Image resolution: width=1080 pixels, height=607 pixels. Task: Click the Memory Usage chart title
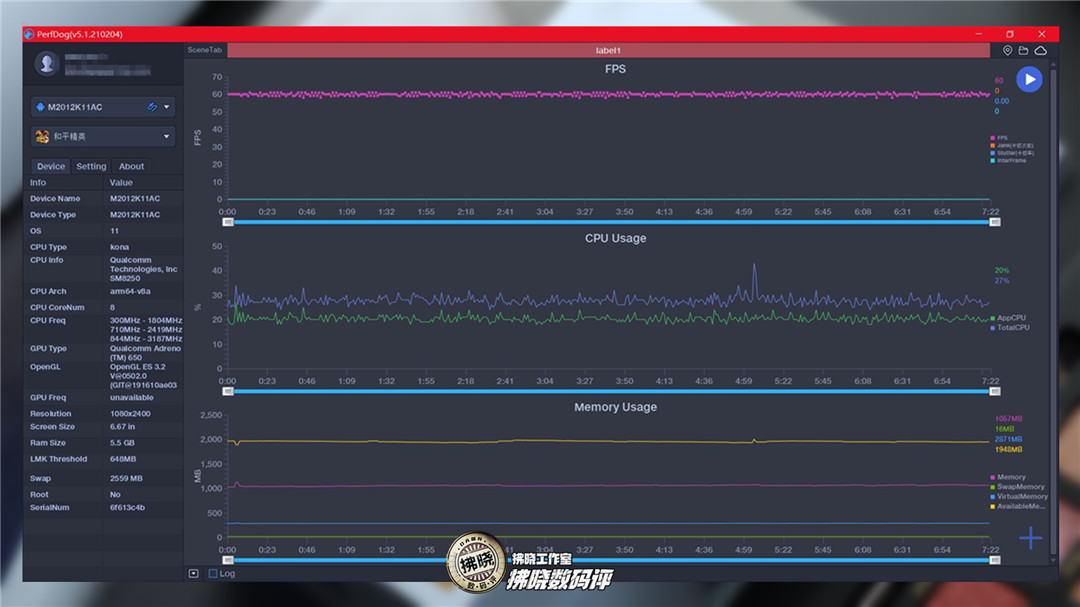coord(615,407)
